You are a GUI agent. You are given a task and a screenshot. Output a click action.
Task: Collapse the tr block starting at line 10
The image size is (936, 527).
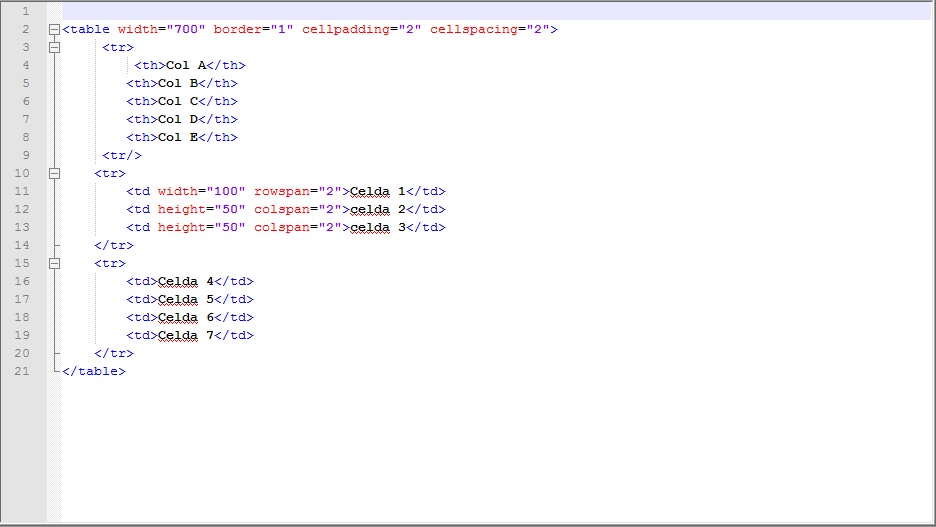click(x=54, y=174)
